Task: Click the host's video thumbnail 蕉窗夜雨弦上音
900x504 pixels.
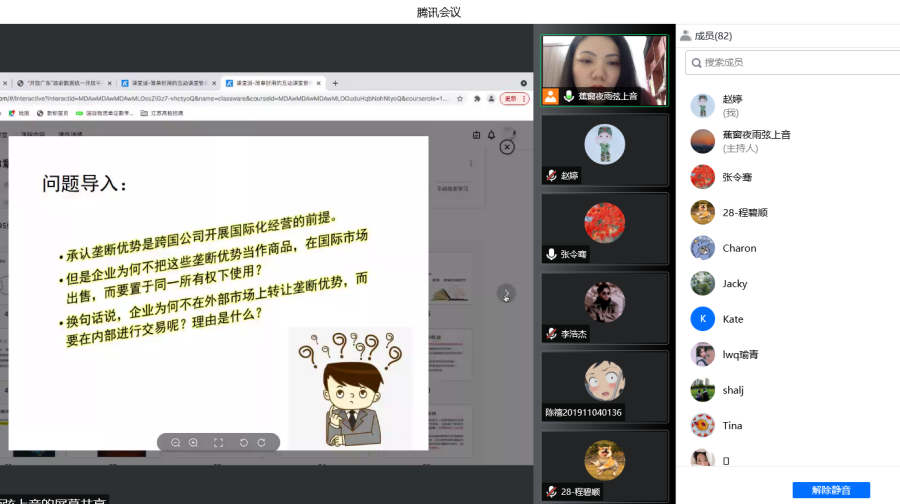Action: (x=604, y=70)
